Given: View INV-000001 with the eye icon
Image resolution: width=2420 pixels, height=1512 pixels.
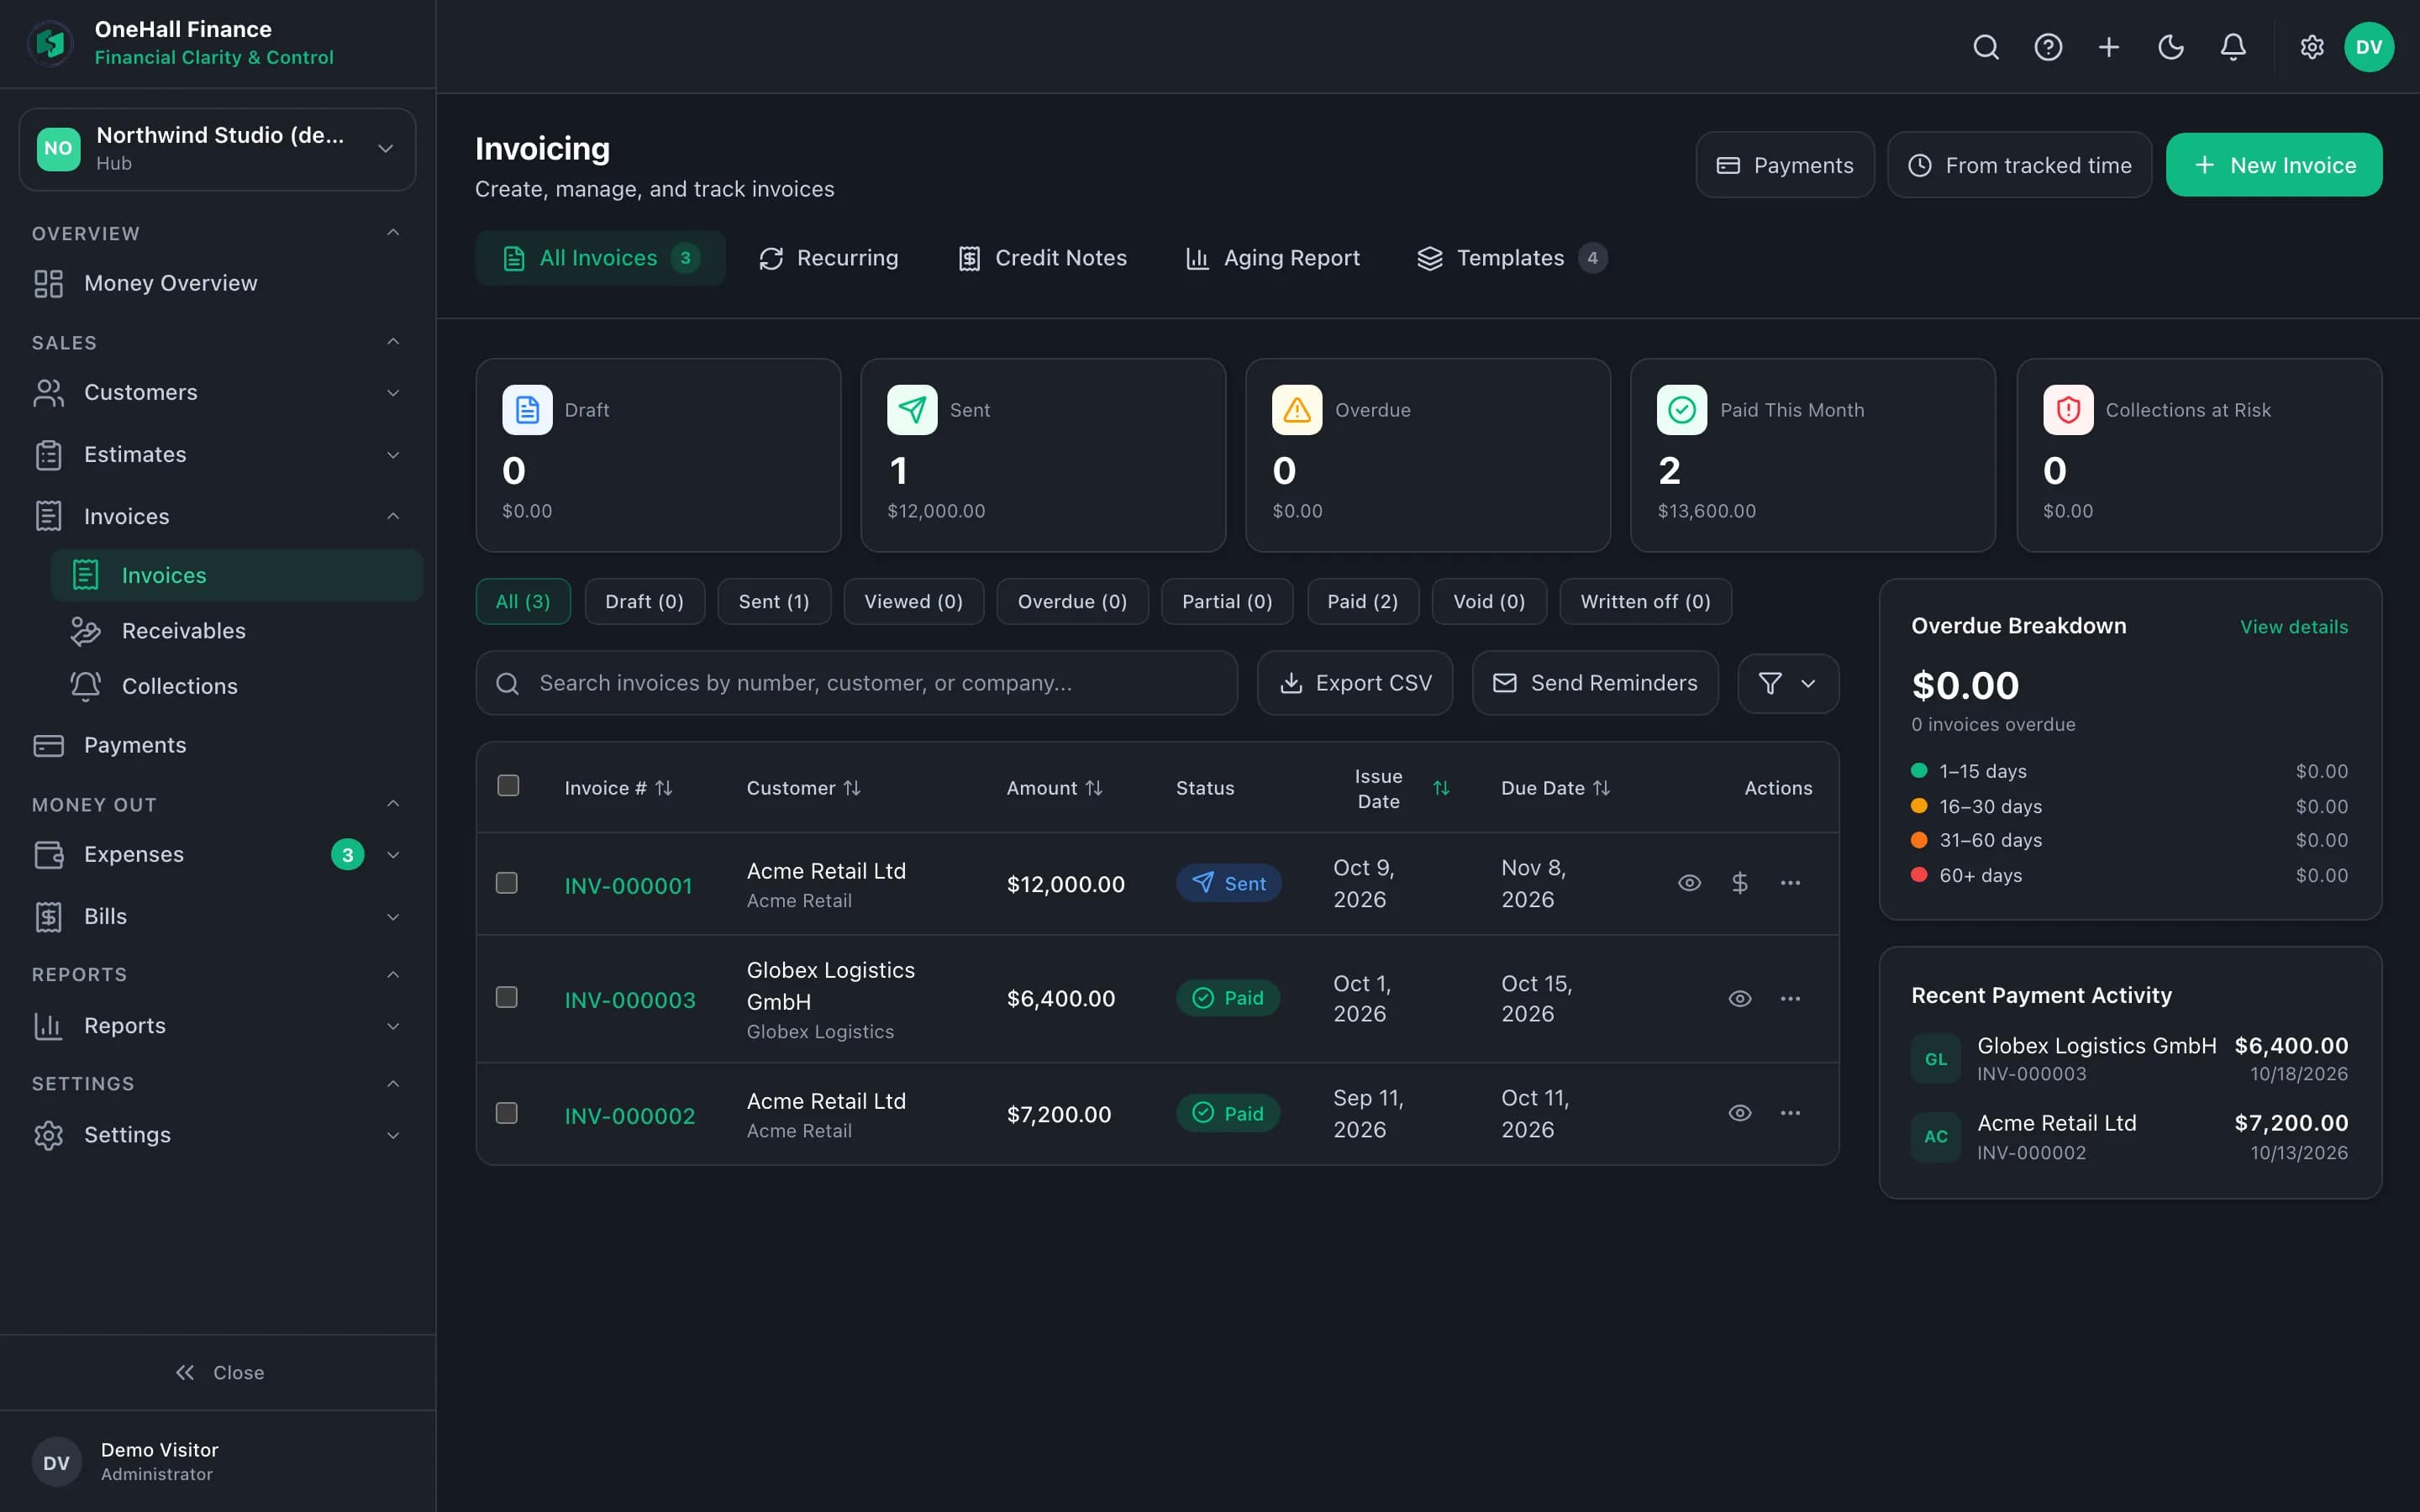Looking at the screenshot, I should pyautogui.click(x=1689, y=883).
